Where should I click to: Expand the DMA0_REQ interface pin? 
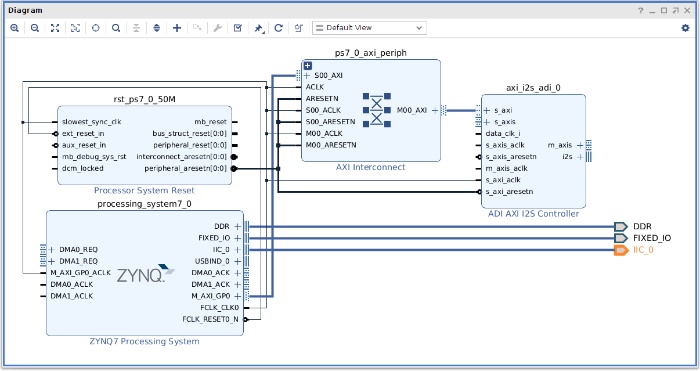pos(52,250)
